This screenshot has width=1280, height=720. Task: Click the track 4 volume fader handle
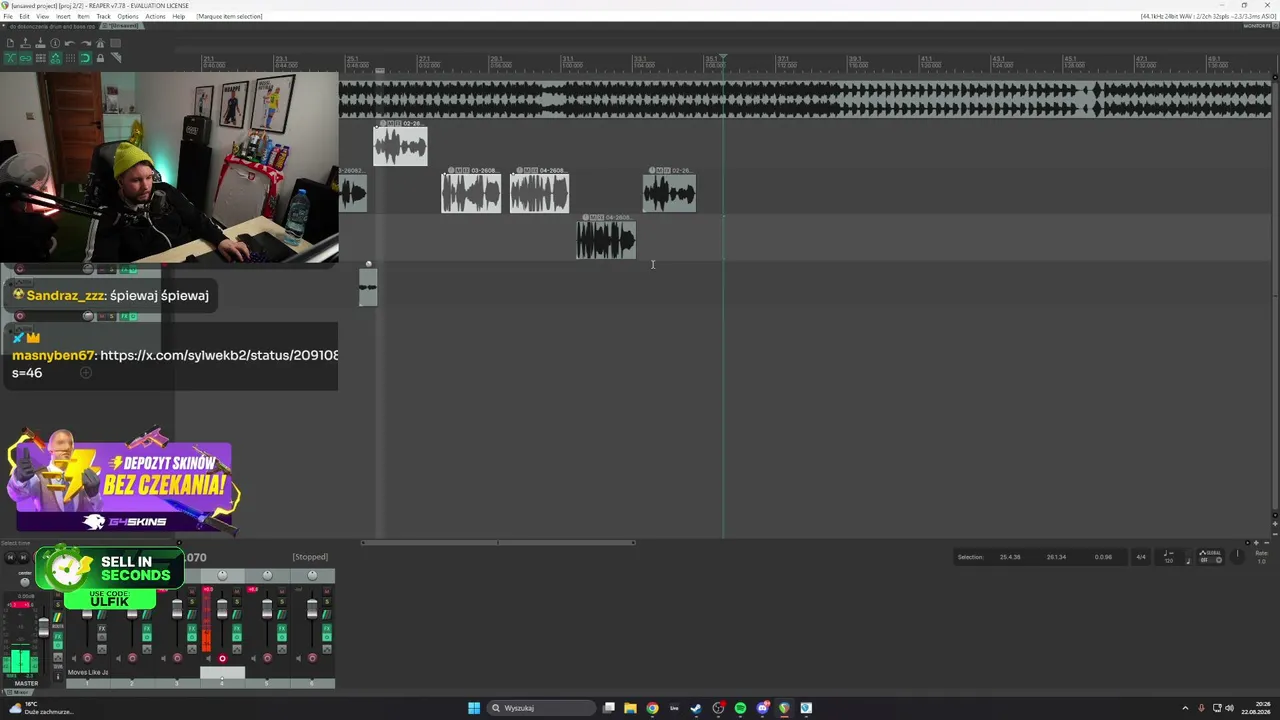pos(222,608)
